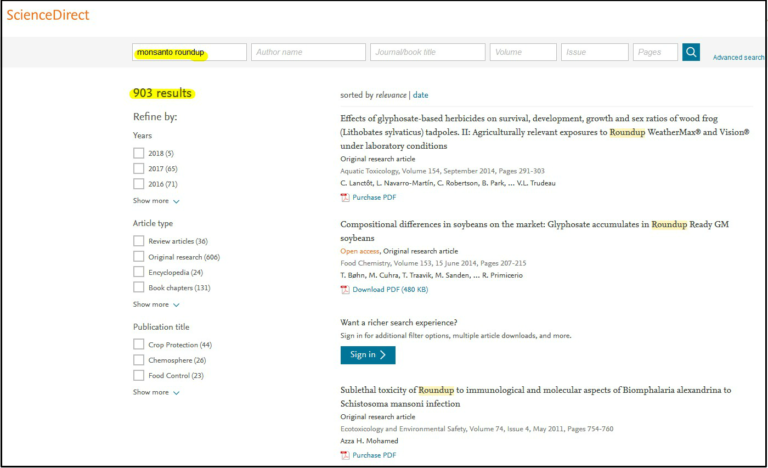Click the Sign in button

pyautogui.click(x=368, y=355)
